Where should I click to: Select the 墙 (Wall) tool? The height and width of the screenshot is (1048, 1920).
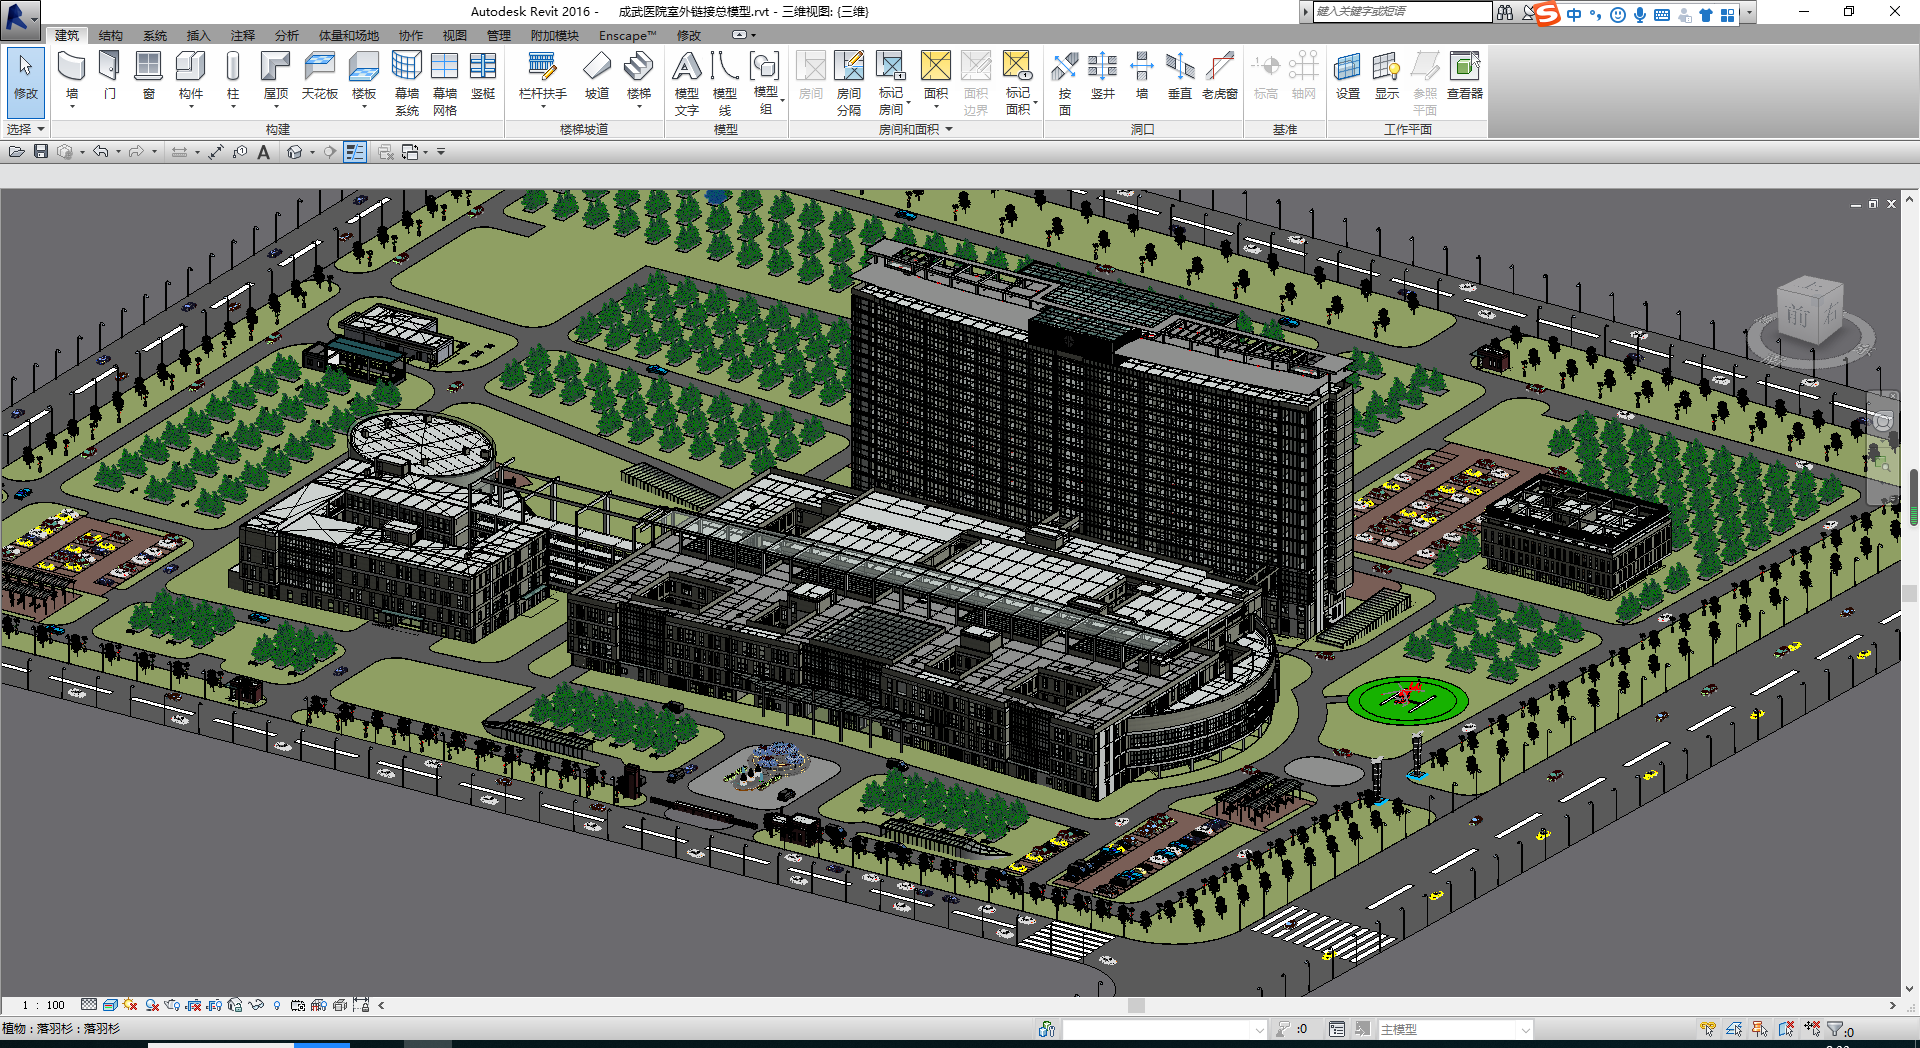71,76
